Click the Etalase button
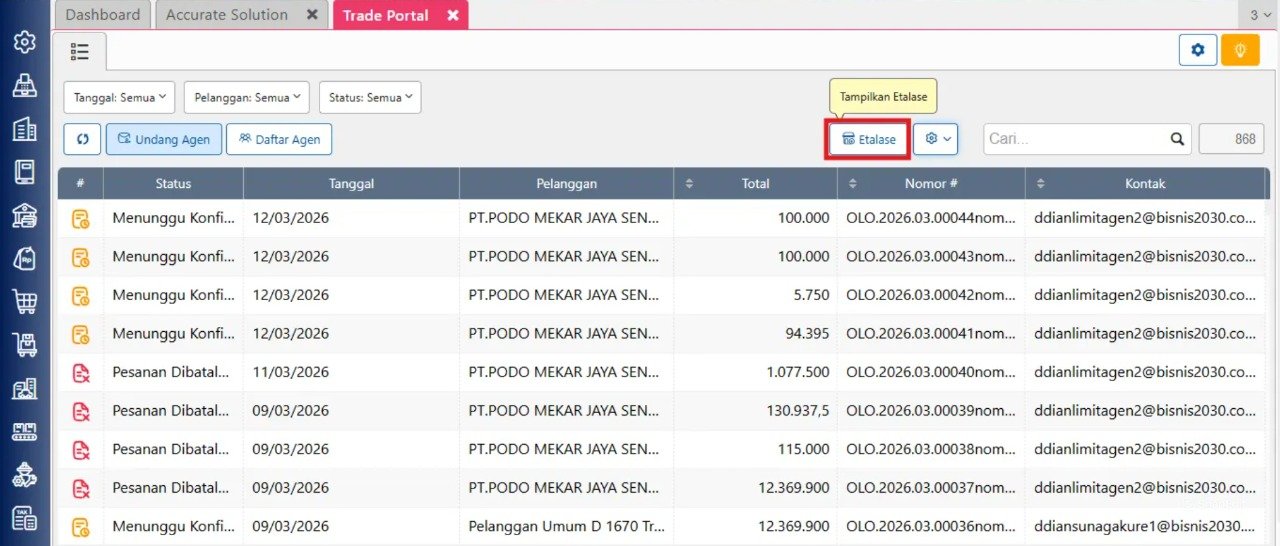The height and width of the screenshot is (546, 1280). (x=868, y=139)
